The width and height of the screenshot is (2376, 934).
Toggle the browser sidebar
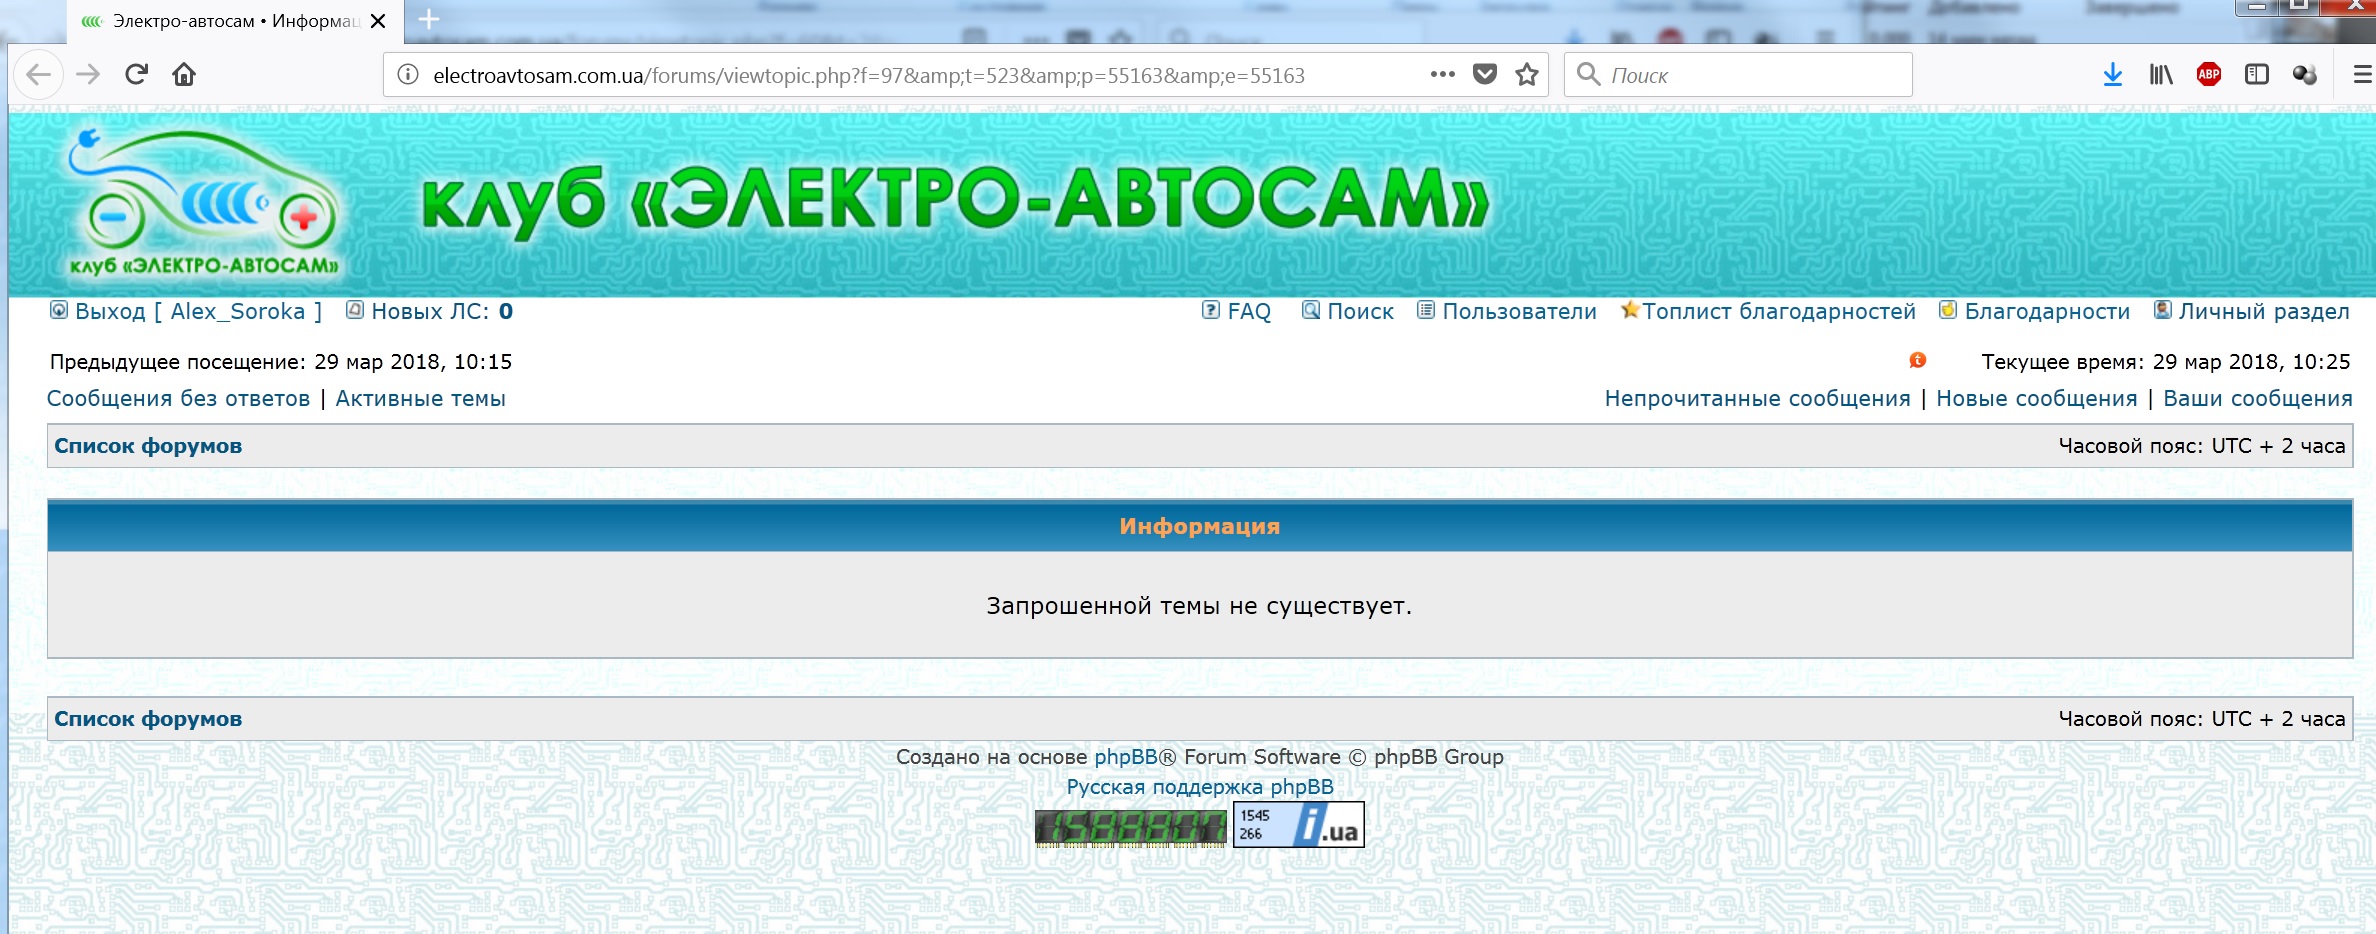2256,75
